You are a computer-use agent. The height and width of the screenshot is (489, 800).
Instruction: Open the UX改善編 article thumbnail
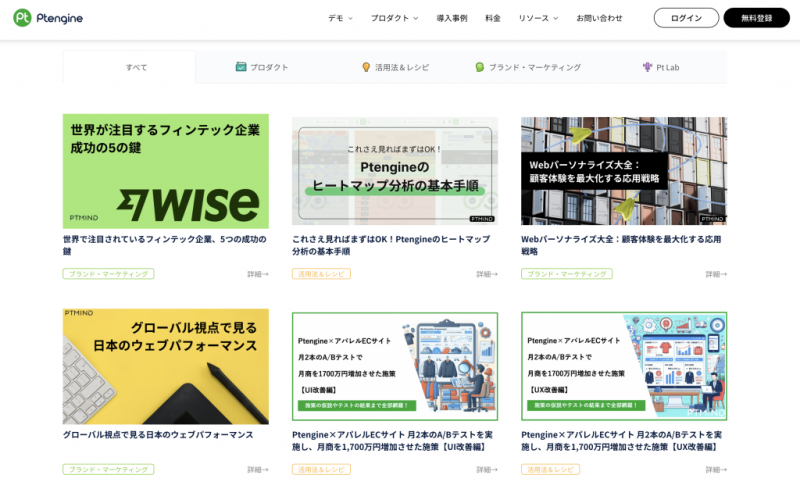(624, 366)
